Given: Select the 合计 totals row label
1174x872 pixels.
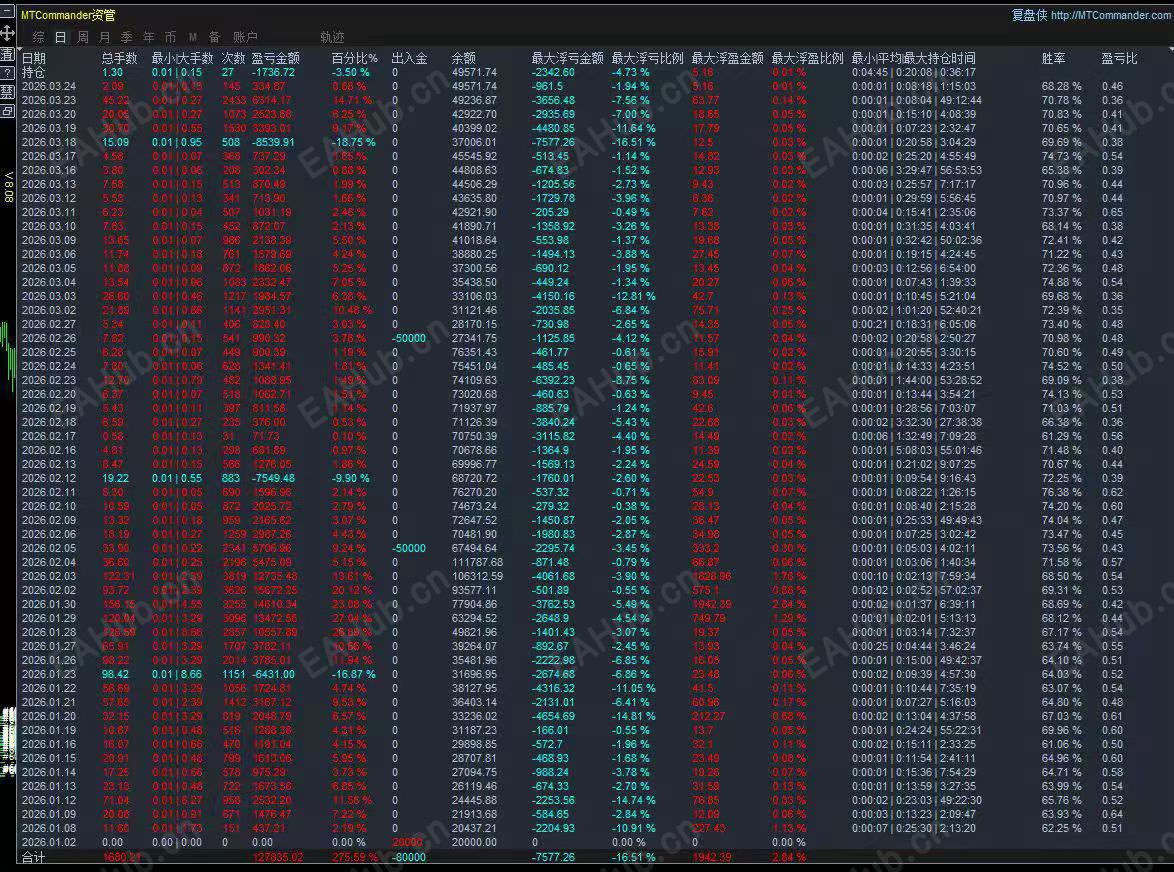Looking at the screenshot, I should click(x=34, y=858).
